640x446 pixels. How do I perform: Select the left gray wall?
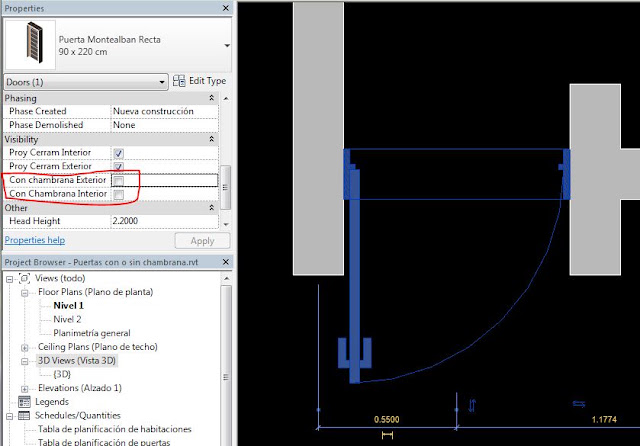click(318, 139)
